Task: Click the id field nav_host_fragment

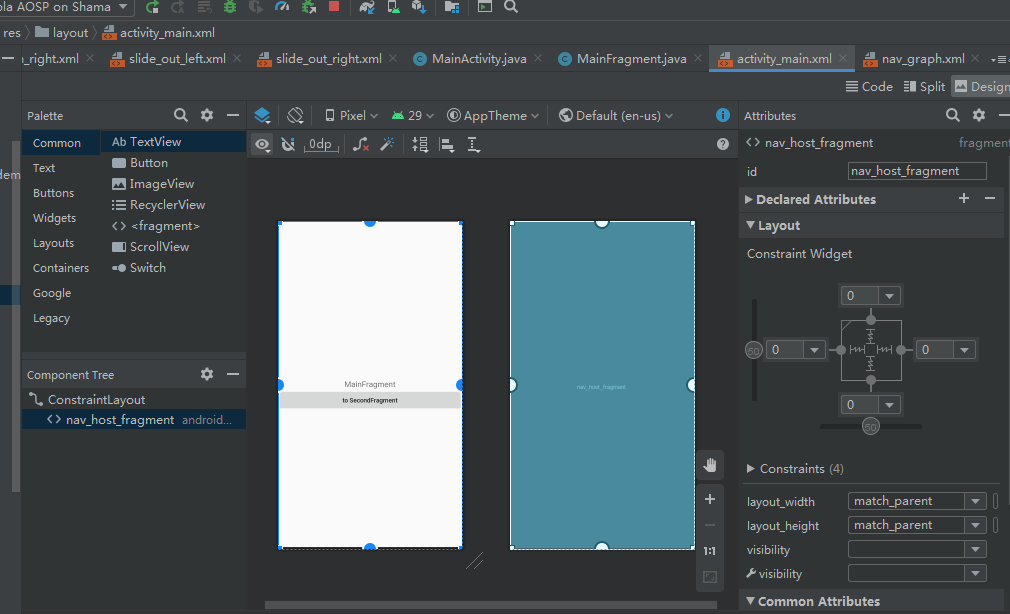Action: pos(916,171)
